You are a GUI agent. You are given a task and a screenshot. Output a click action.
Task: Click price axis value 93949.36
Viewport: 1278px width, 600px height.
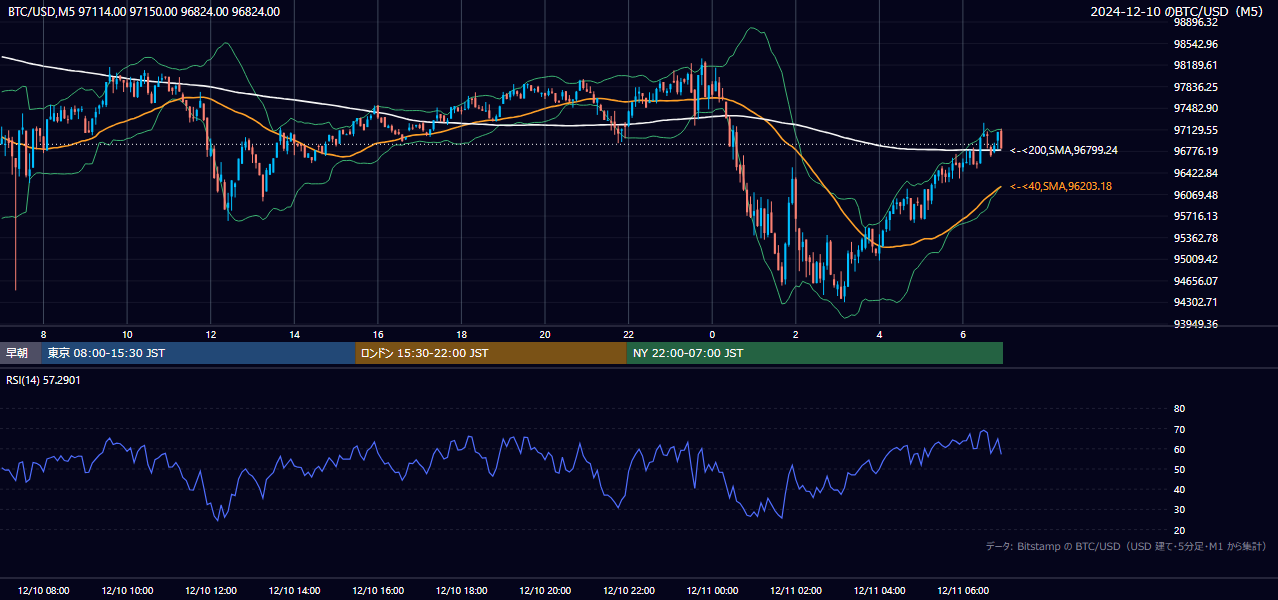[x=1195, y=324]
